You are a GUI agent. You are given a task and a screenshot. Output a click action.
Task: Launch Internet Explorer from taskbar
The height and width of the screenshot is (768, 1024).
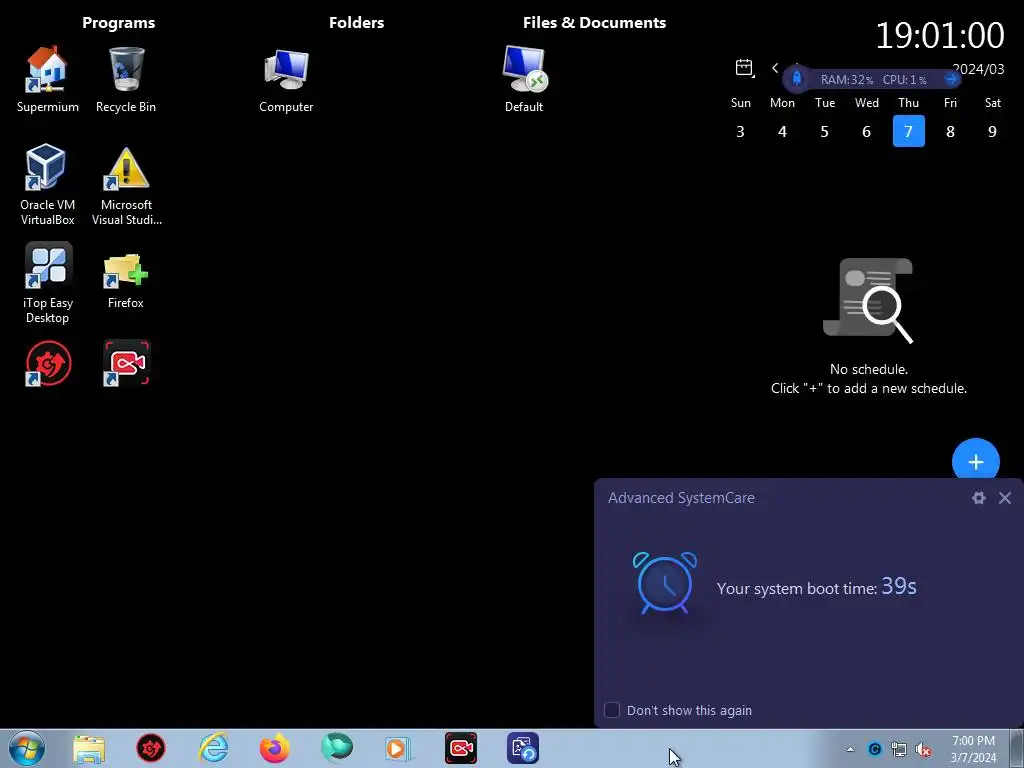click(213, 748)
